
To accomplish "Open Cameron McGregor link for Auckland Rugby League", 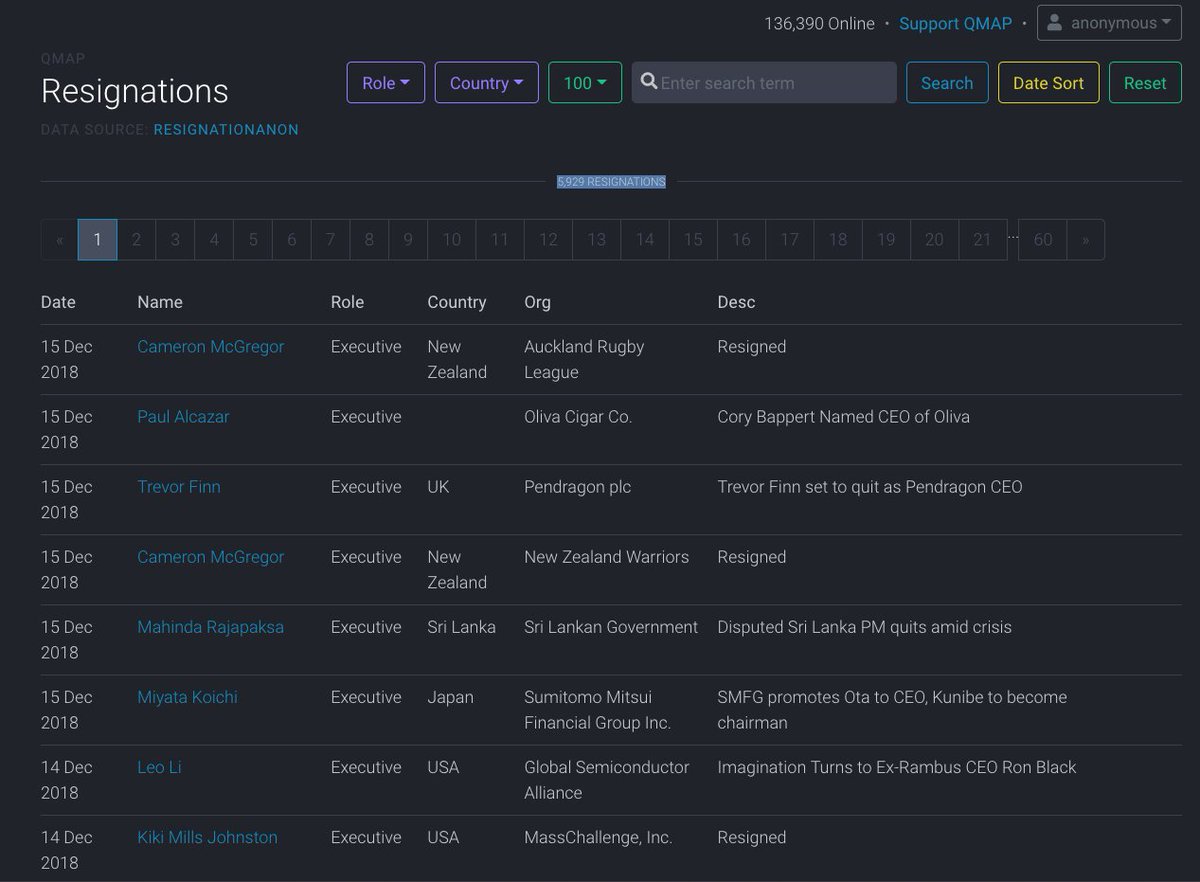I will [x=211, y=347].
